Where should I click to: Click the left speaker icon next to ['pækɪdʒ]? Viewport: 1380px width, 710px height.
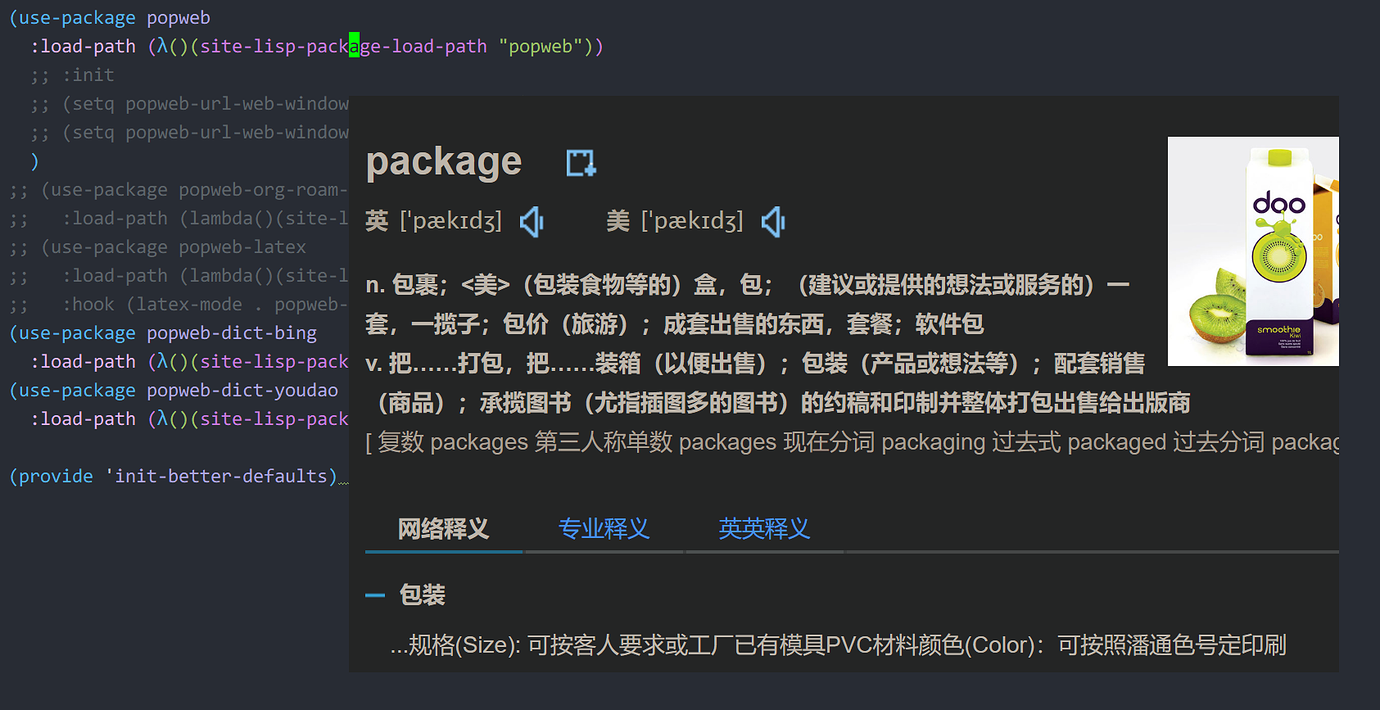click(x=531, y=221)
